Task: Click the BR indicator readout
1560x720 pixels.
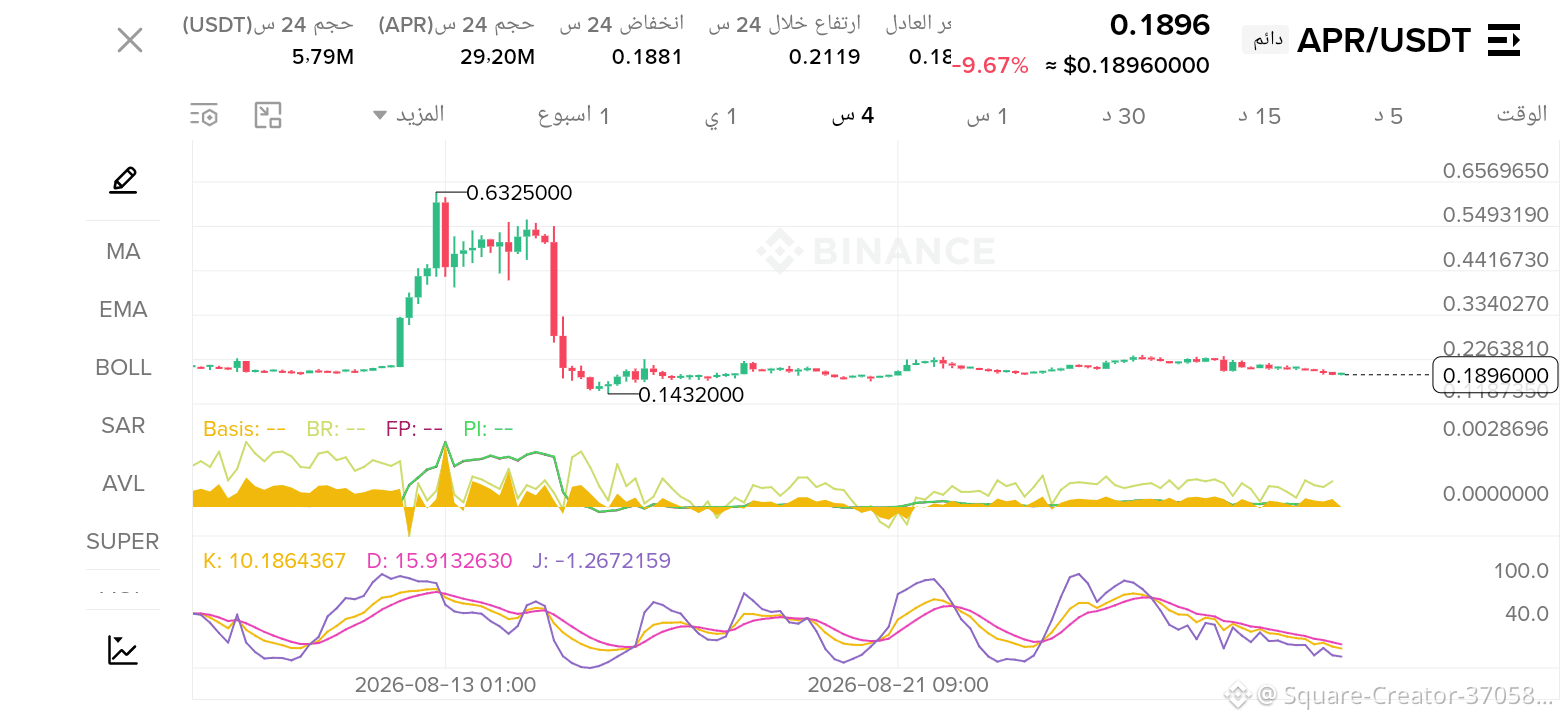Action: click(x=338, y=430)
